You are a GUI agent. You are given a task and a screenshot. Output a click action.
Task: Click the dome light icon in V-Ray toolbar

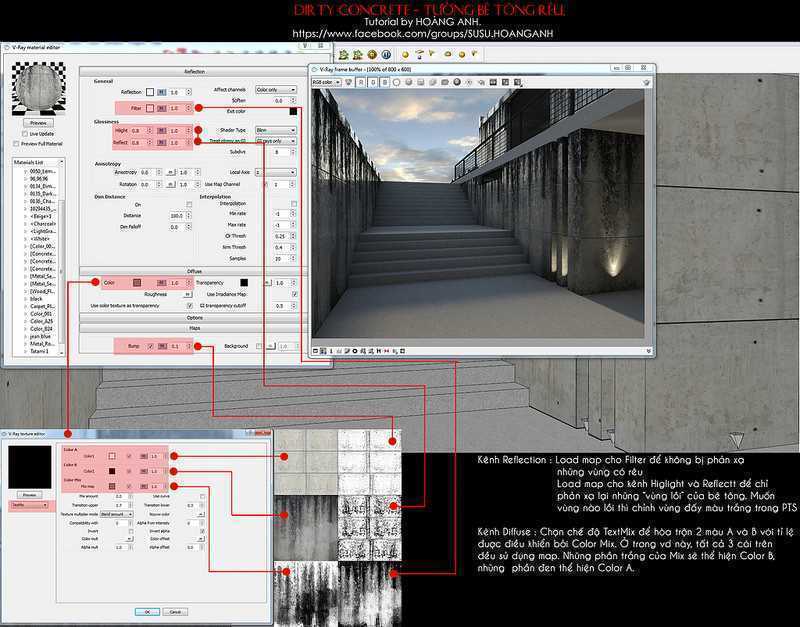(x=447, y=54)
